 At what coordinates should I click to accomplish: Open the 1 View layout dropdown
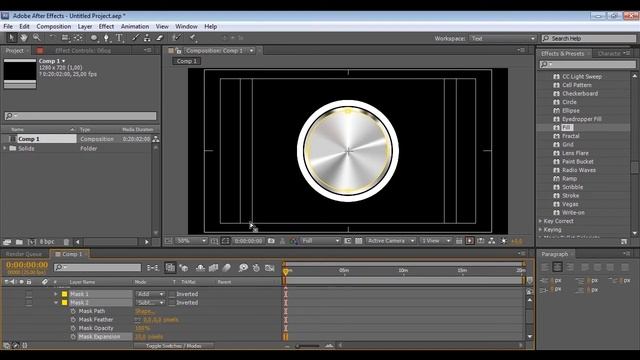[436, 241]
